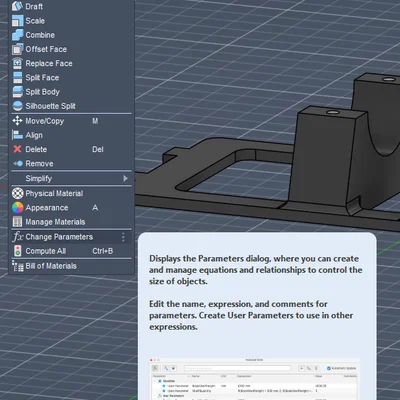Select the Split Body icon

click(x=17, y=92)
